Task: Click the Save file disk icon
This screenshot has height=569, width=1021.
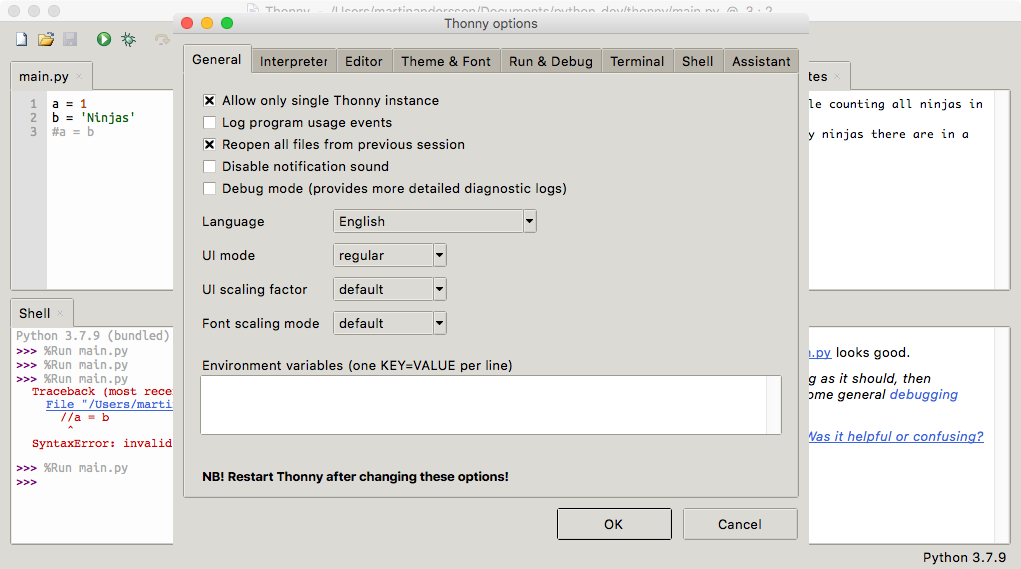Action: (x=70, y=39)
